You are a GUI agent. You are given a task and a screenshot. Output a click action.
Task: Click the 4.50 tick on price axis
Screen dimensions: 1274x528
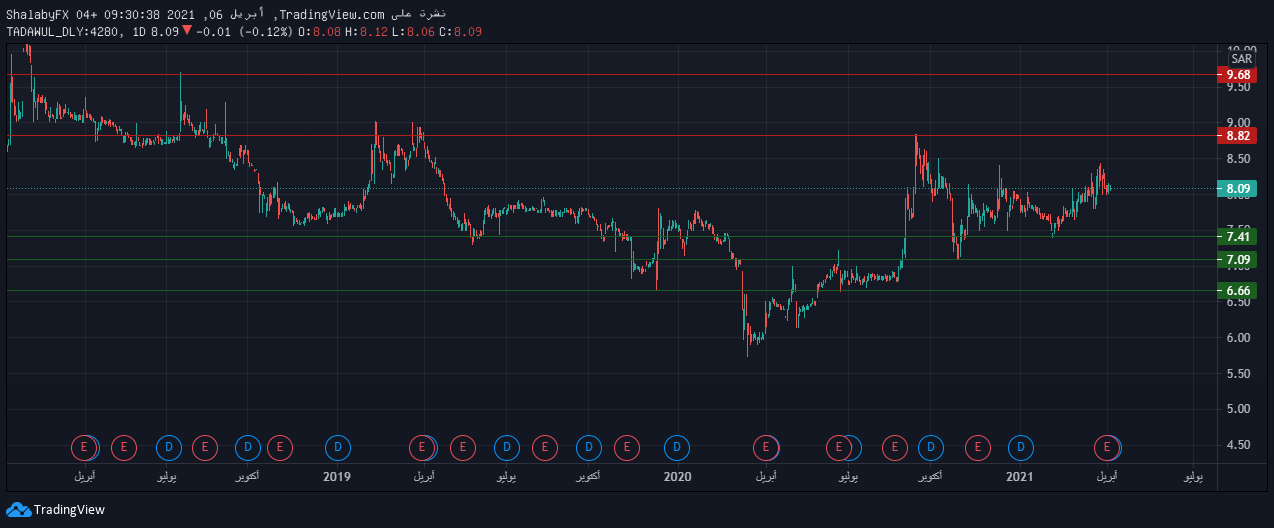[1239, 445]
